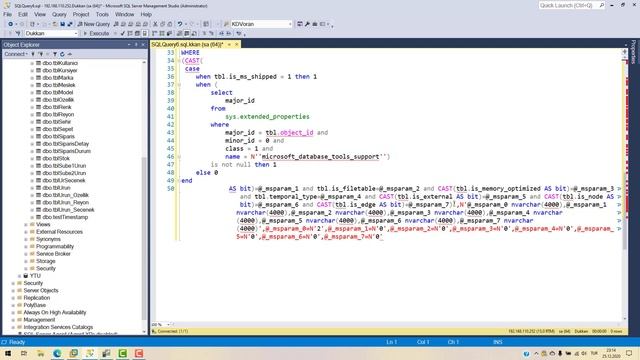Click the navigate backward icon
The width and height of the screenshot is (640, 360).
(x=11, y=24)
